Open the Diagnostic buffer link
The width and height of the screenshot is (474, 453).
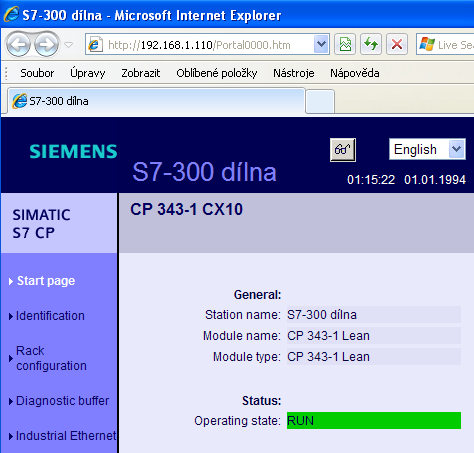tap(62, 401)
